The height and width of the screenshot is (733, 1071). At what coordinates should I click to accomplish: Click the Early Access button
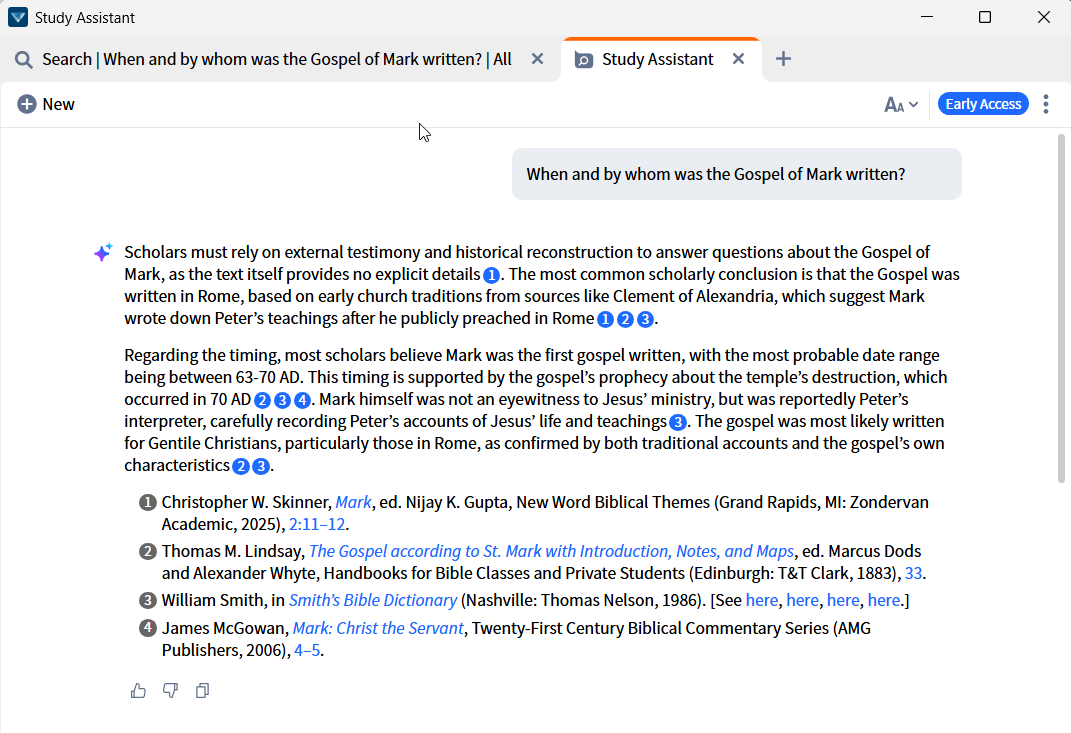click(983, 104)
